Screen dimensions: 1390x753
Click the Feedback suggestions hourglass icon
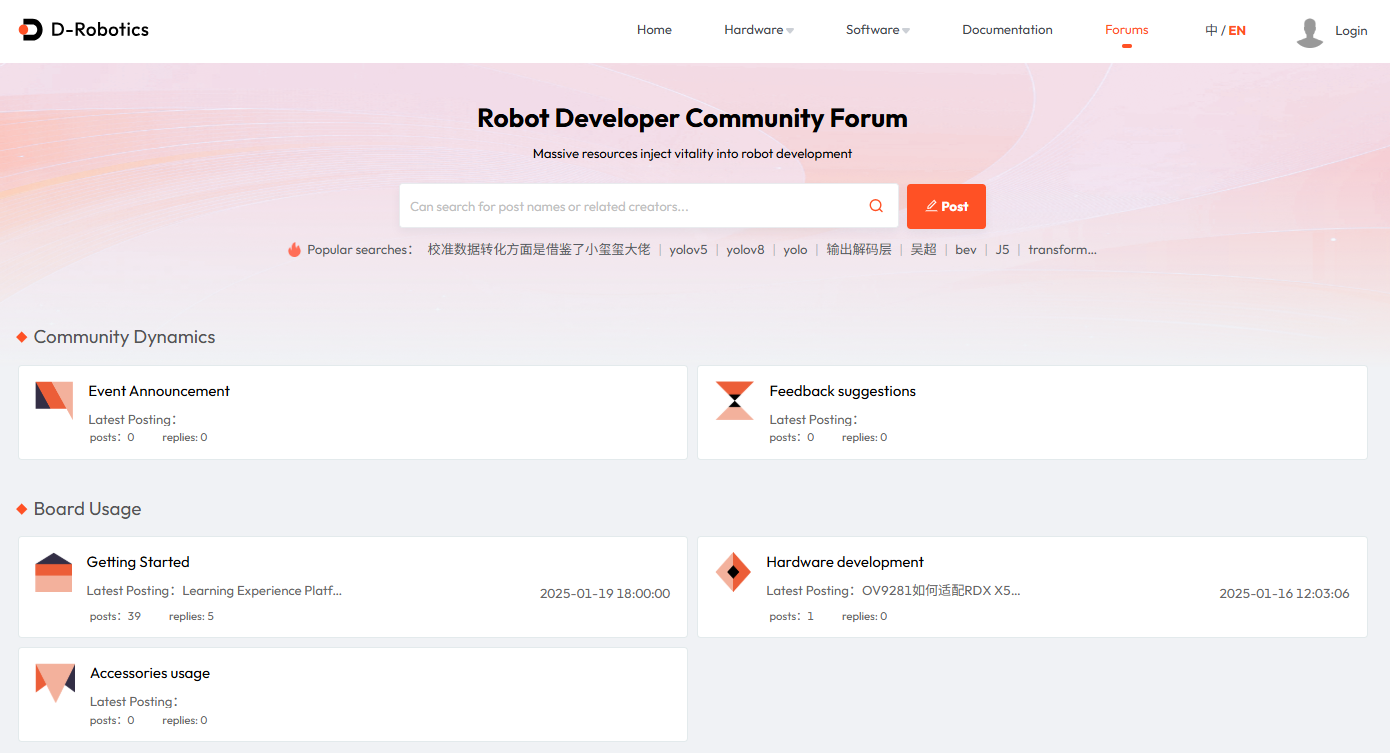[735, 400]
